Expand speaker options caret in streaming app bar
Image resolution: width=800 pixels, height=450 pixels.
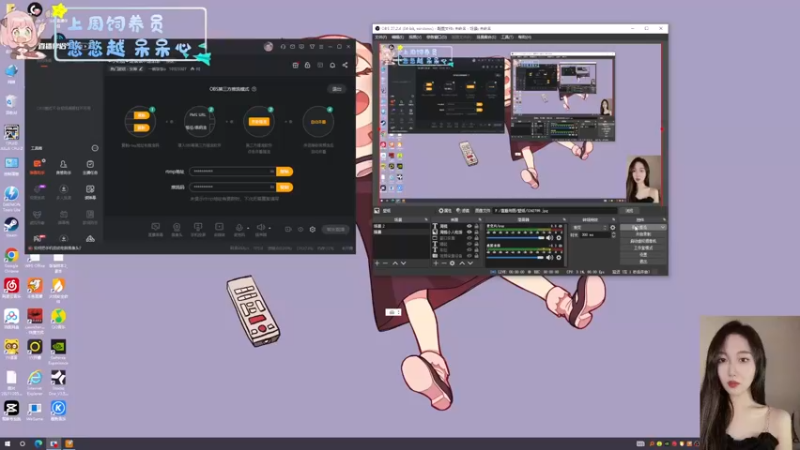pyautogui.click(x=269, y=228)
